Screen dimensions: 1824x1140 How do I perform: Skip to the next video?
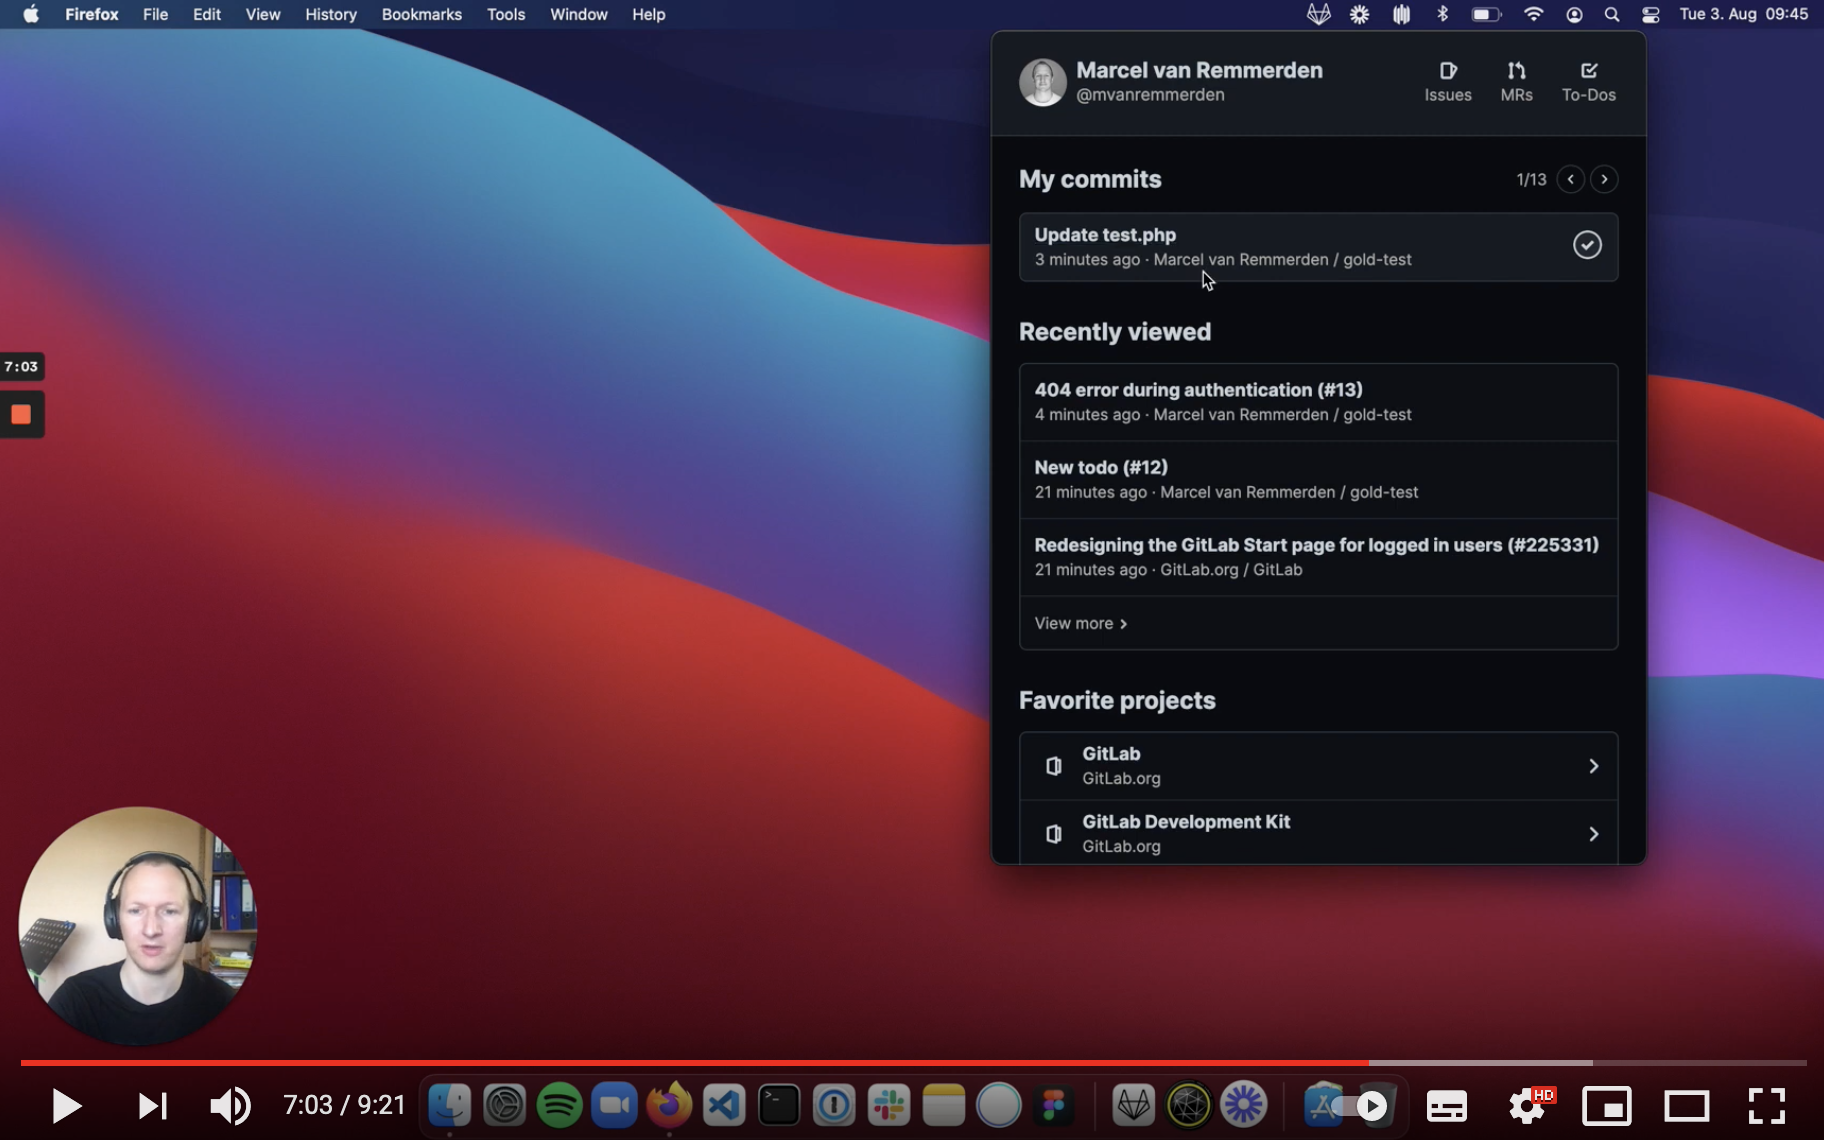click(152, 1106)
